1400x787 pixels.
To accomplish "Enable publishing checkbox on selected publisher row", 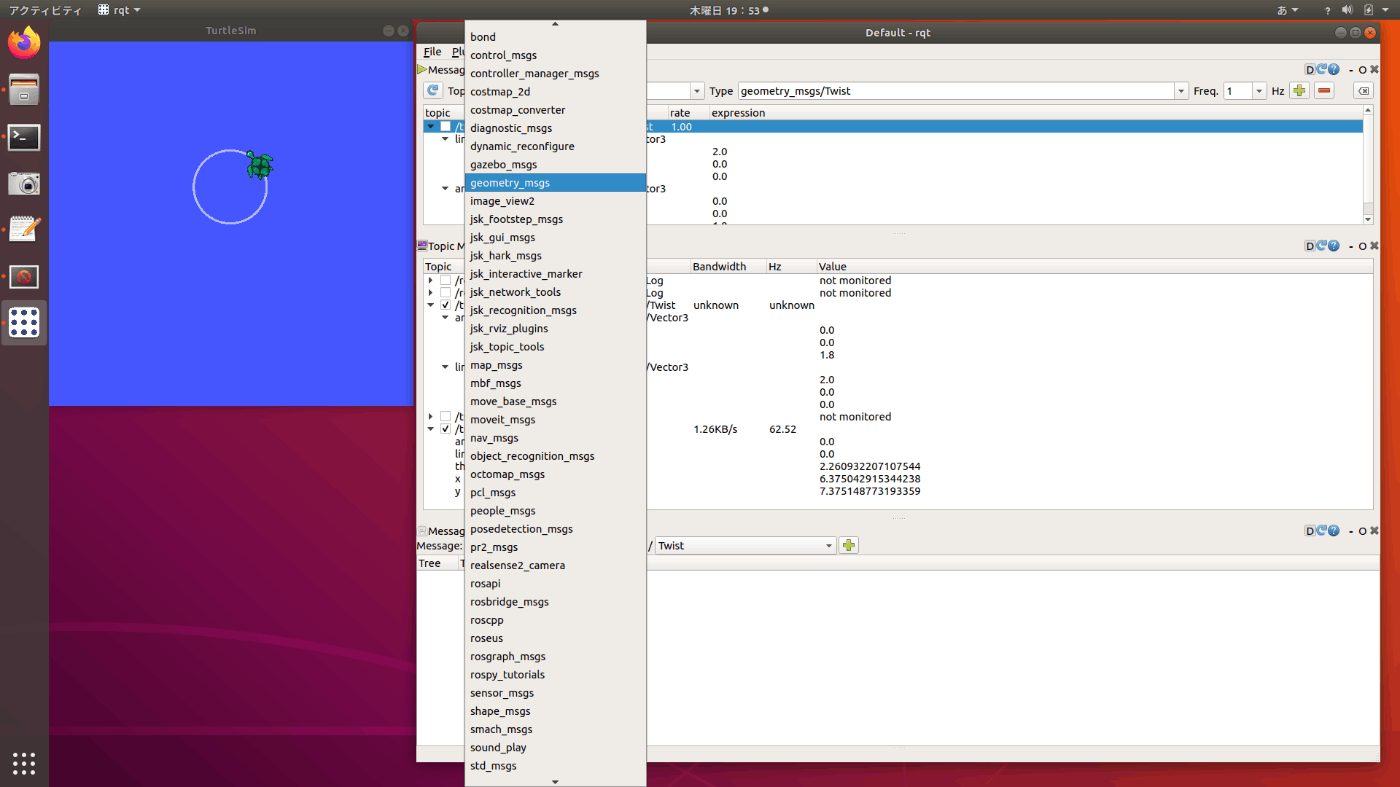I will tap(446, 127).
